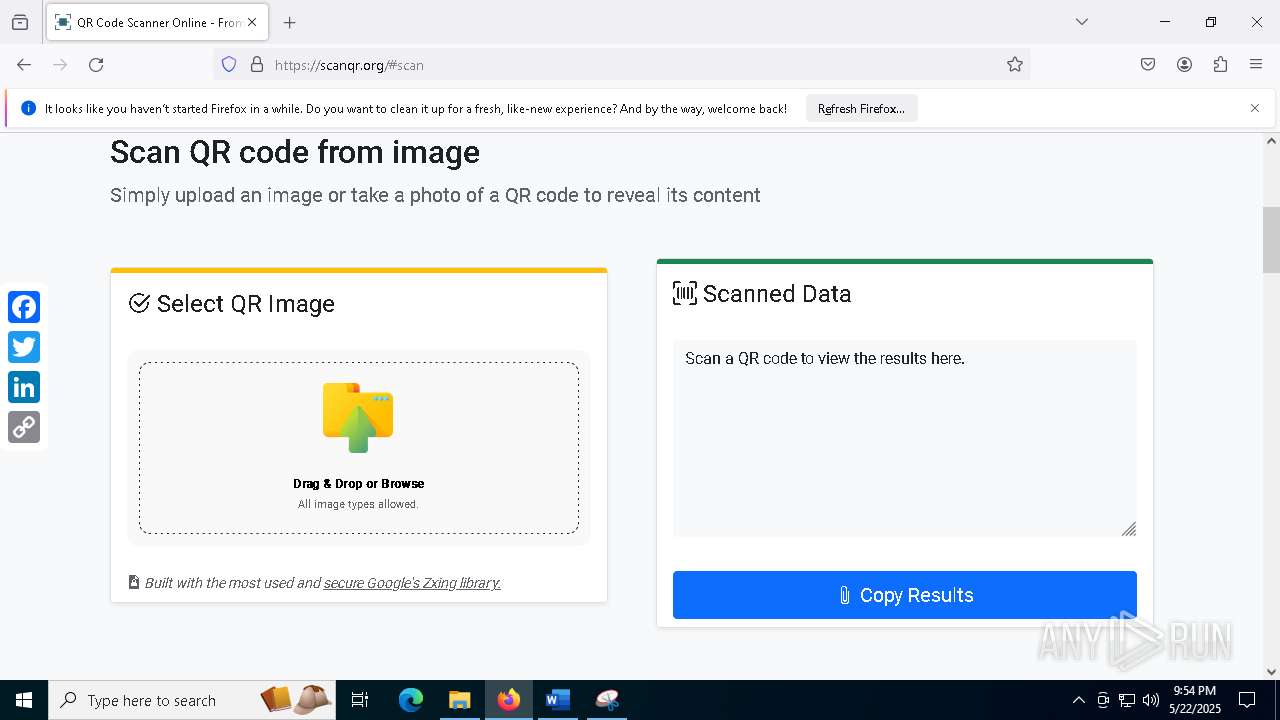This screenshot has width=1280, height=720.
Task: Click the Refresh Firefox button
Action: coord(861,109)
